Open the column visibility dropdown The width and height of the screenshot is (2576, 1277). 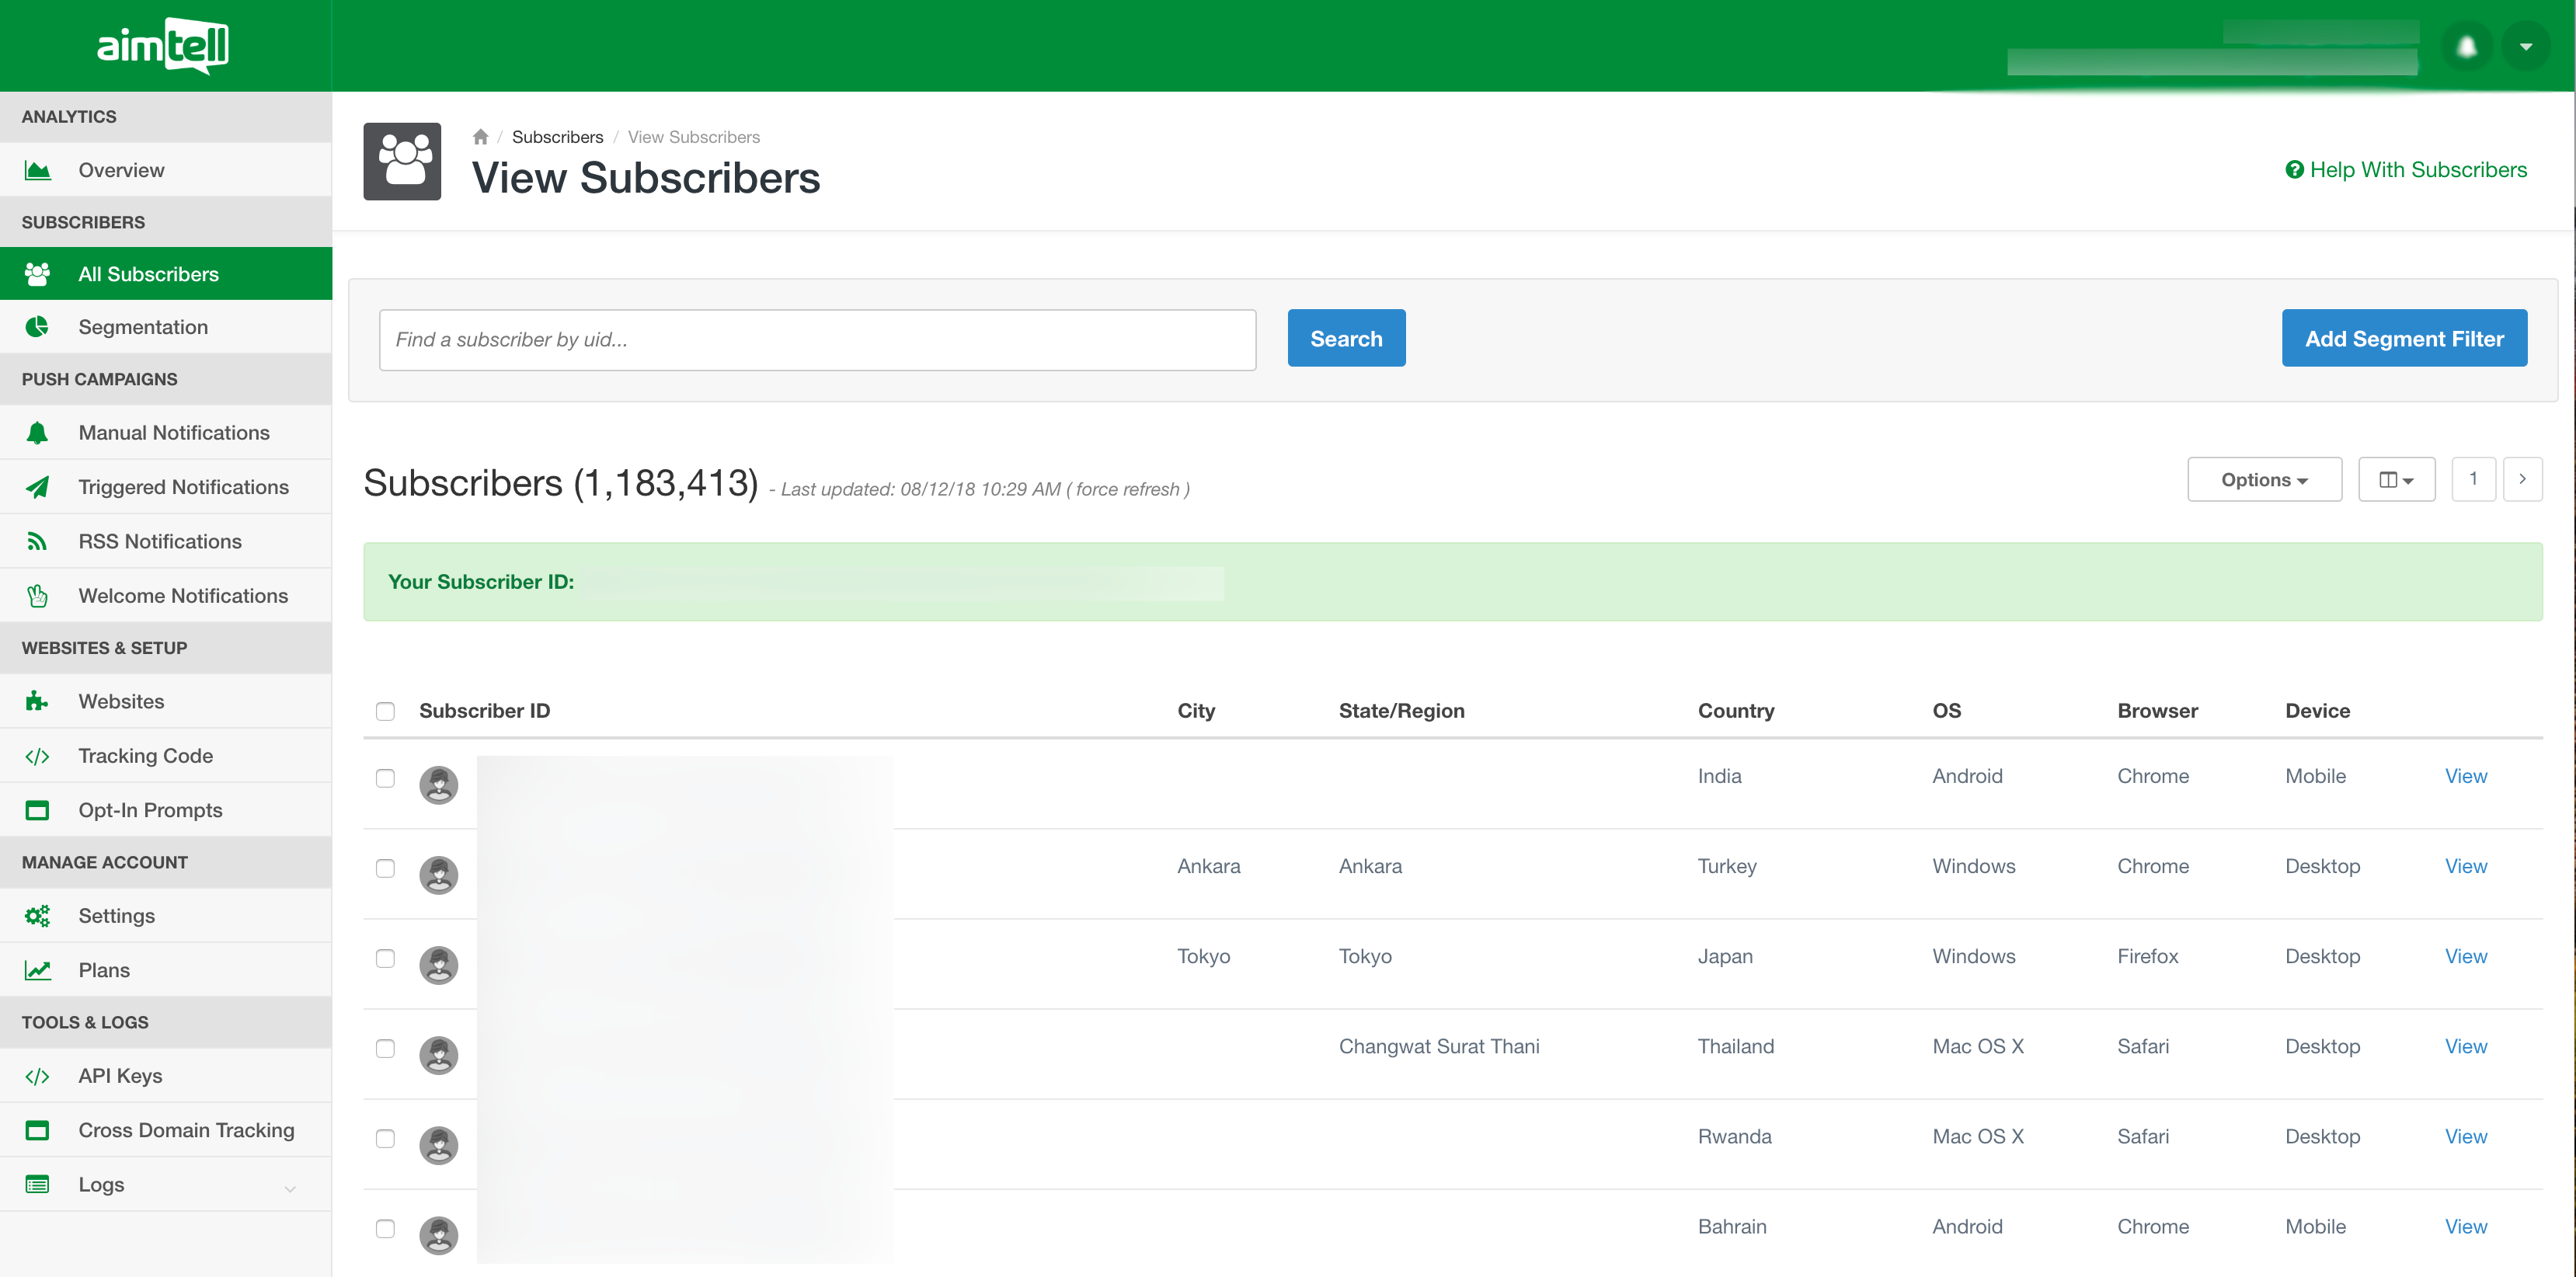click(x=2395, y=480)
